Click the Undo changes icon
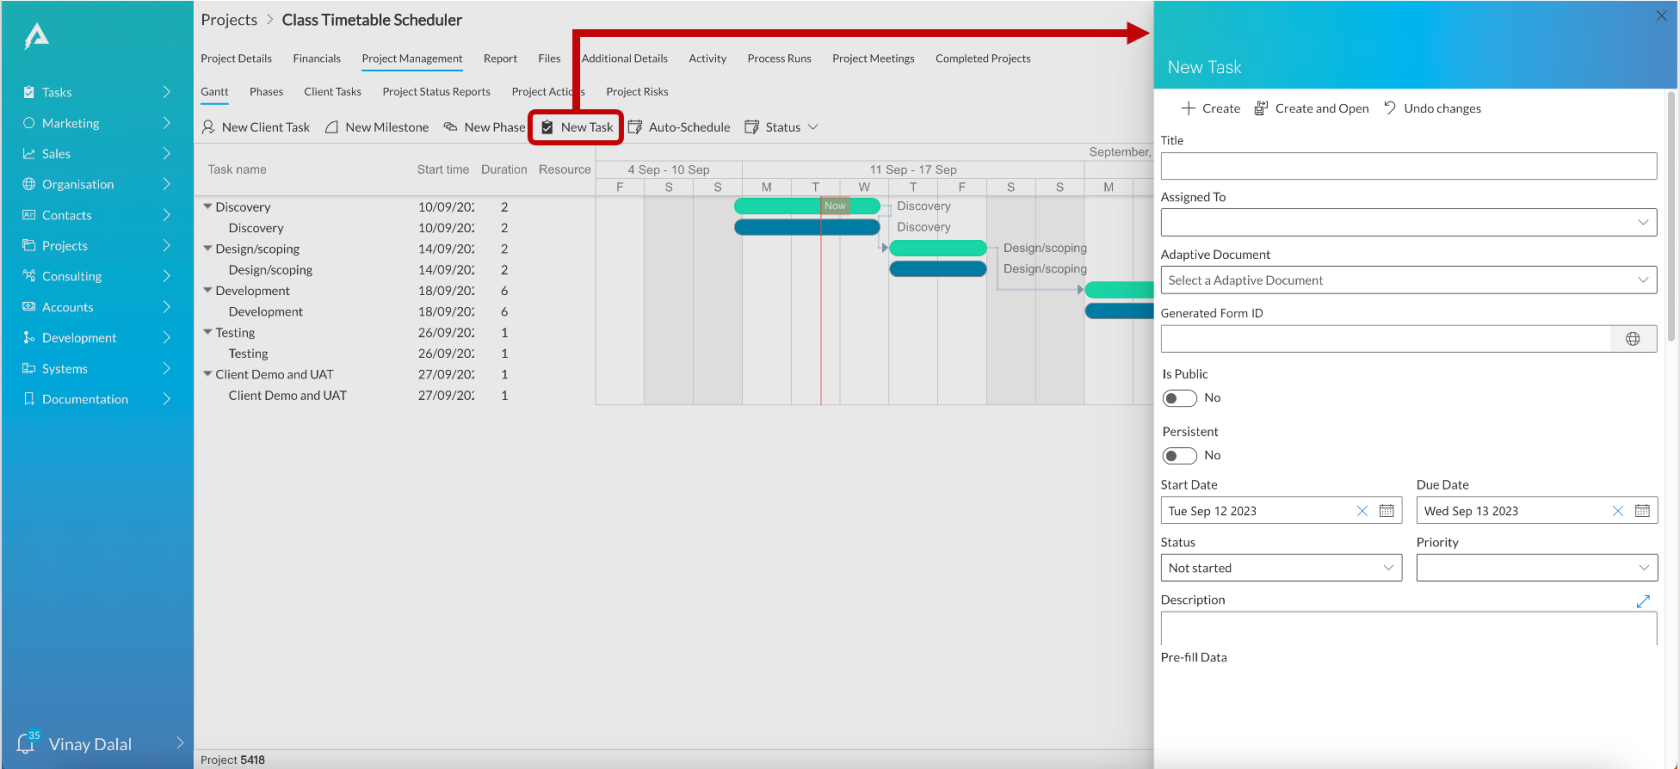Image resolution: width=1680 pixels, height=769 pixels. point(1389,108)
